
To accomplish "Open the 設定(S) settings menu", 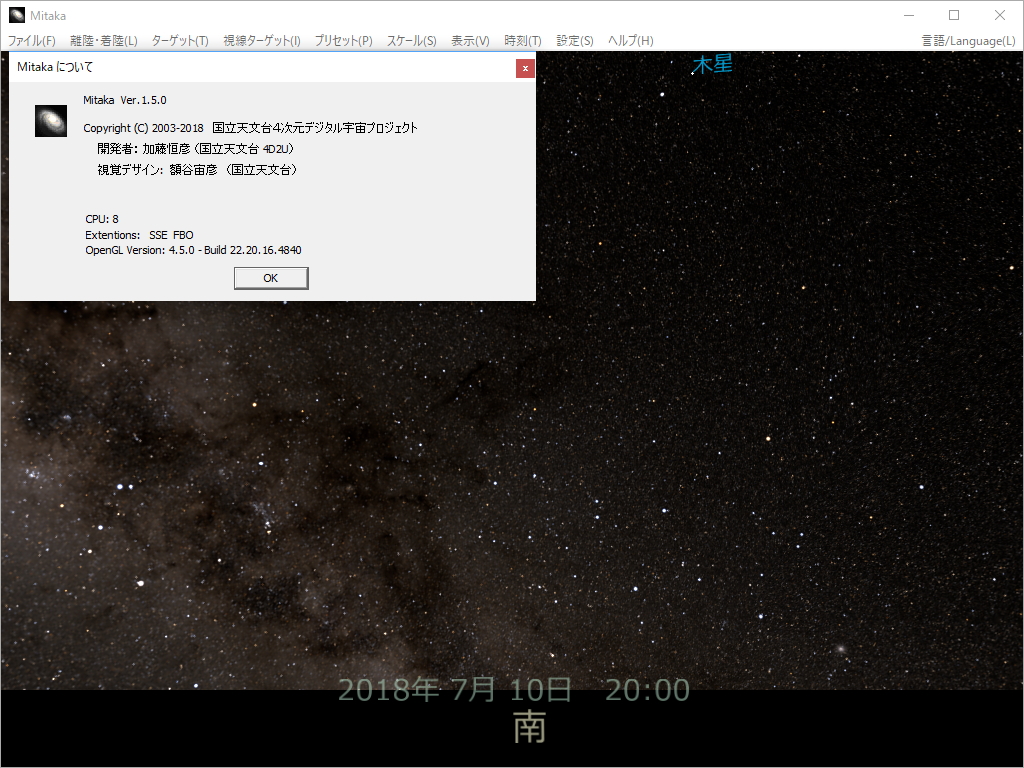I will pyautogui.click(x=573, y=41).
